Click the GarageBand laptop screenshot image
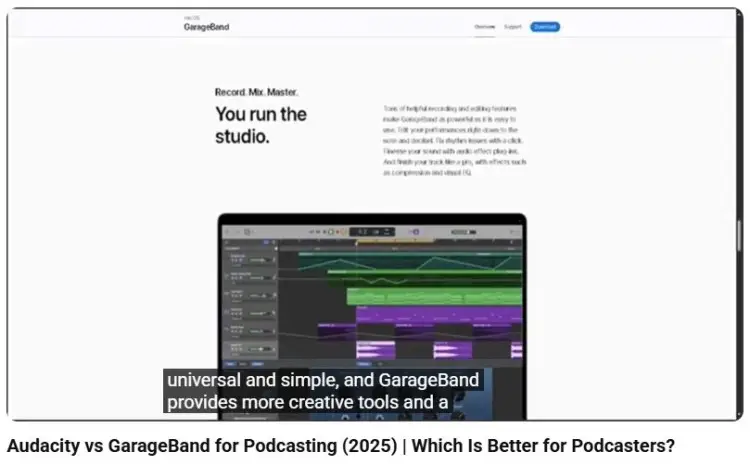 (372, 317)
